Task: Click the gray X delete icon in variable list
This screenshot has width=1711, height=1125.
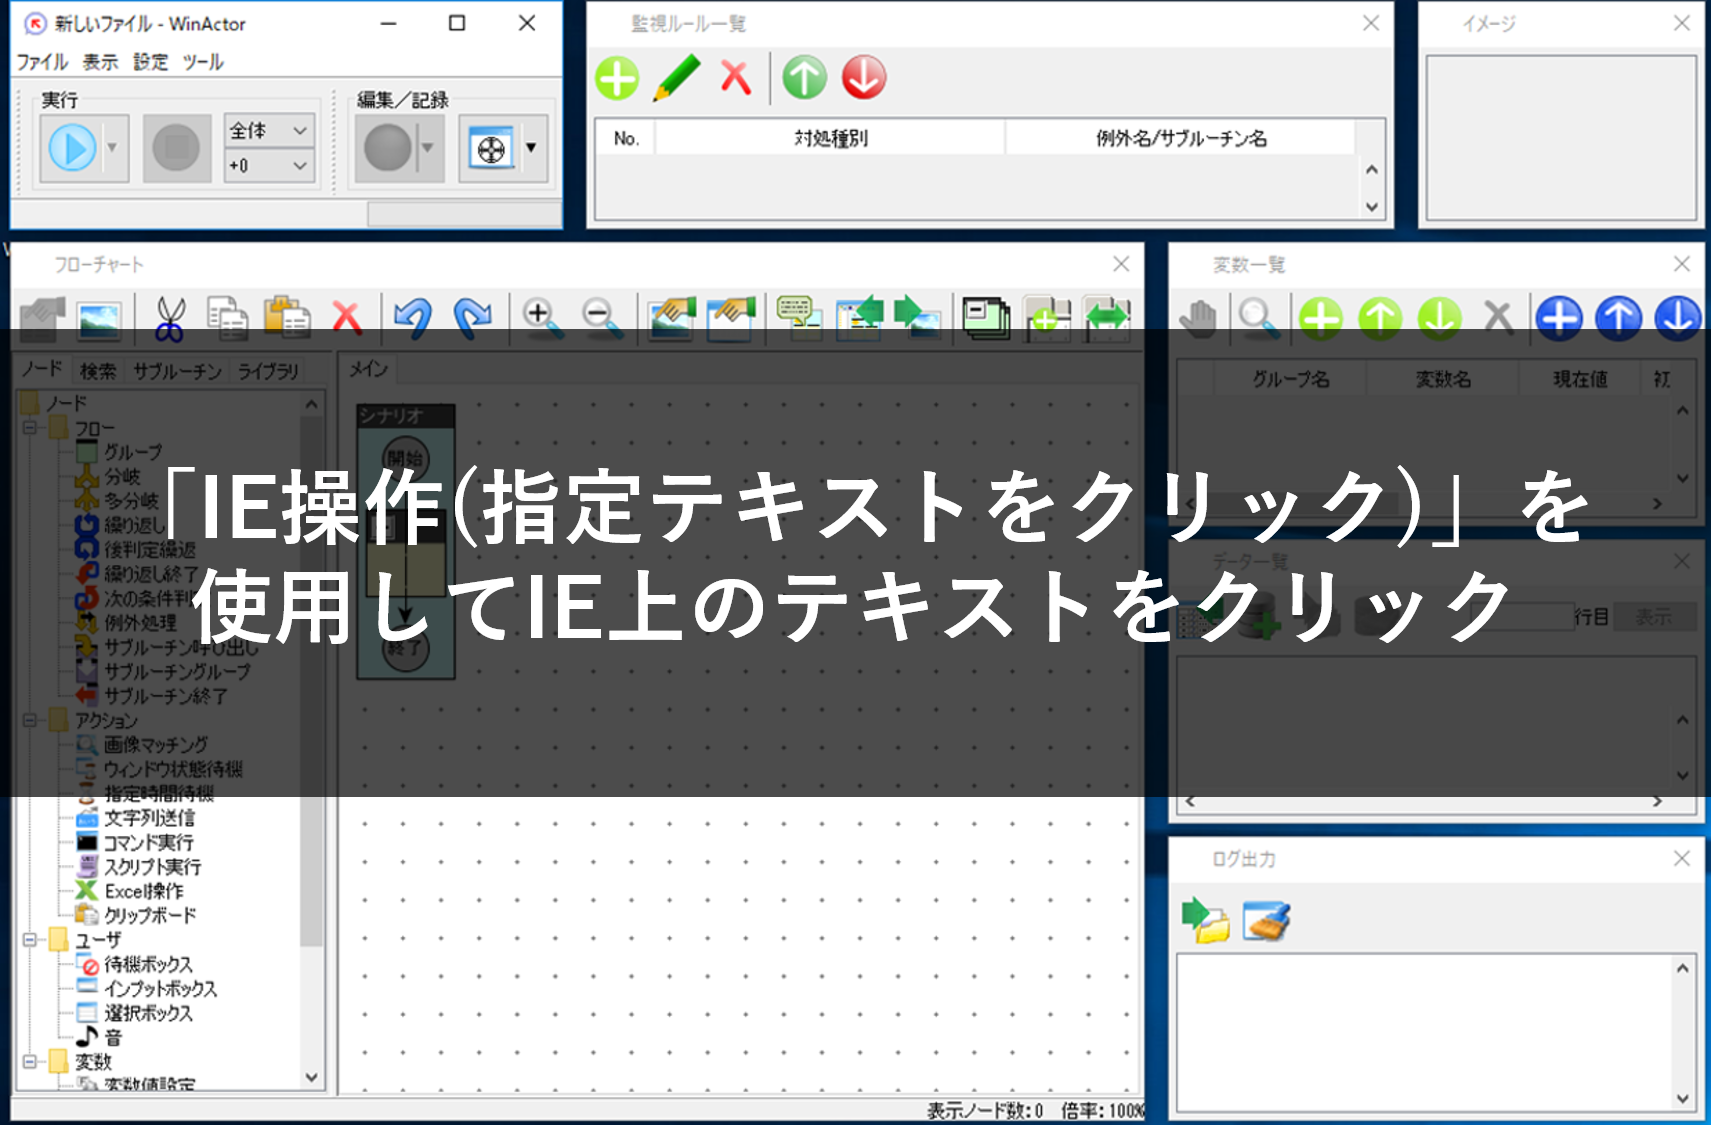Action: click(1498, 318)
